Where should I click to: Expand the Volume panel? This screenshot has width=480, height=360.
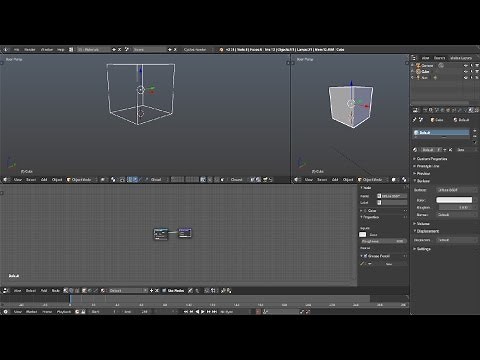(422, 224)
